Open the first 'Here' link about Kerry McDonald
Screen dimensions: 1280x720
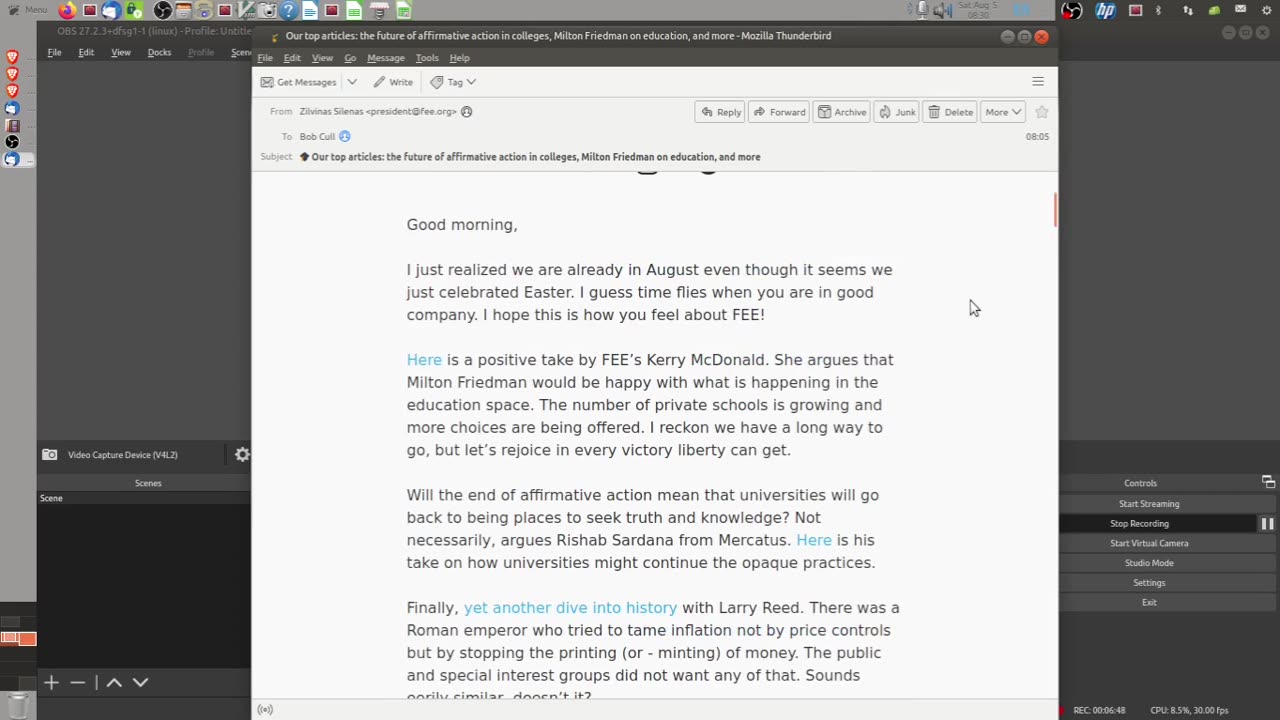(424, 360)
